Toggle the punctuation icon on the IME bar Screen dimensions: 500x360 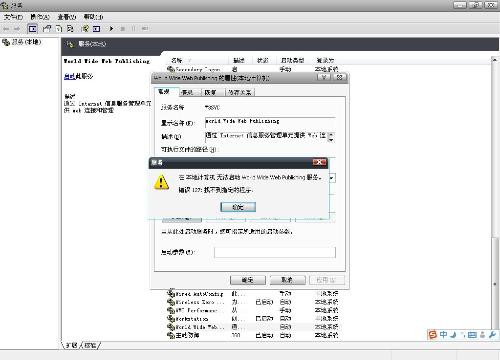(462, 335)
